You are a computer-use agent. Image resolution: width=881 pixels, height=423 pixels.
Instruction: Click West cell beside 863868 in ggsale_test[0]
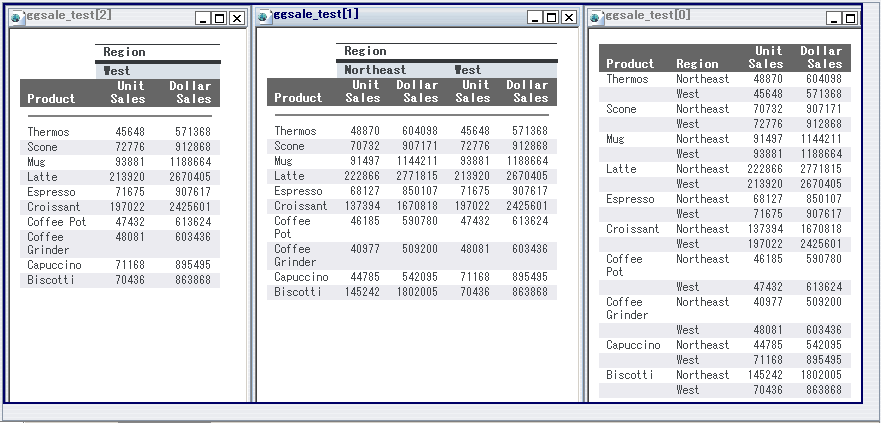point(688,390)
